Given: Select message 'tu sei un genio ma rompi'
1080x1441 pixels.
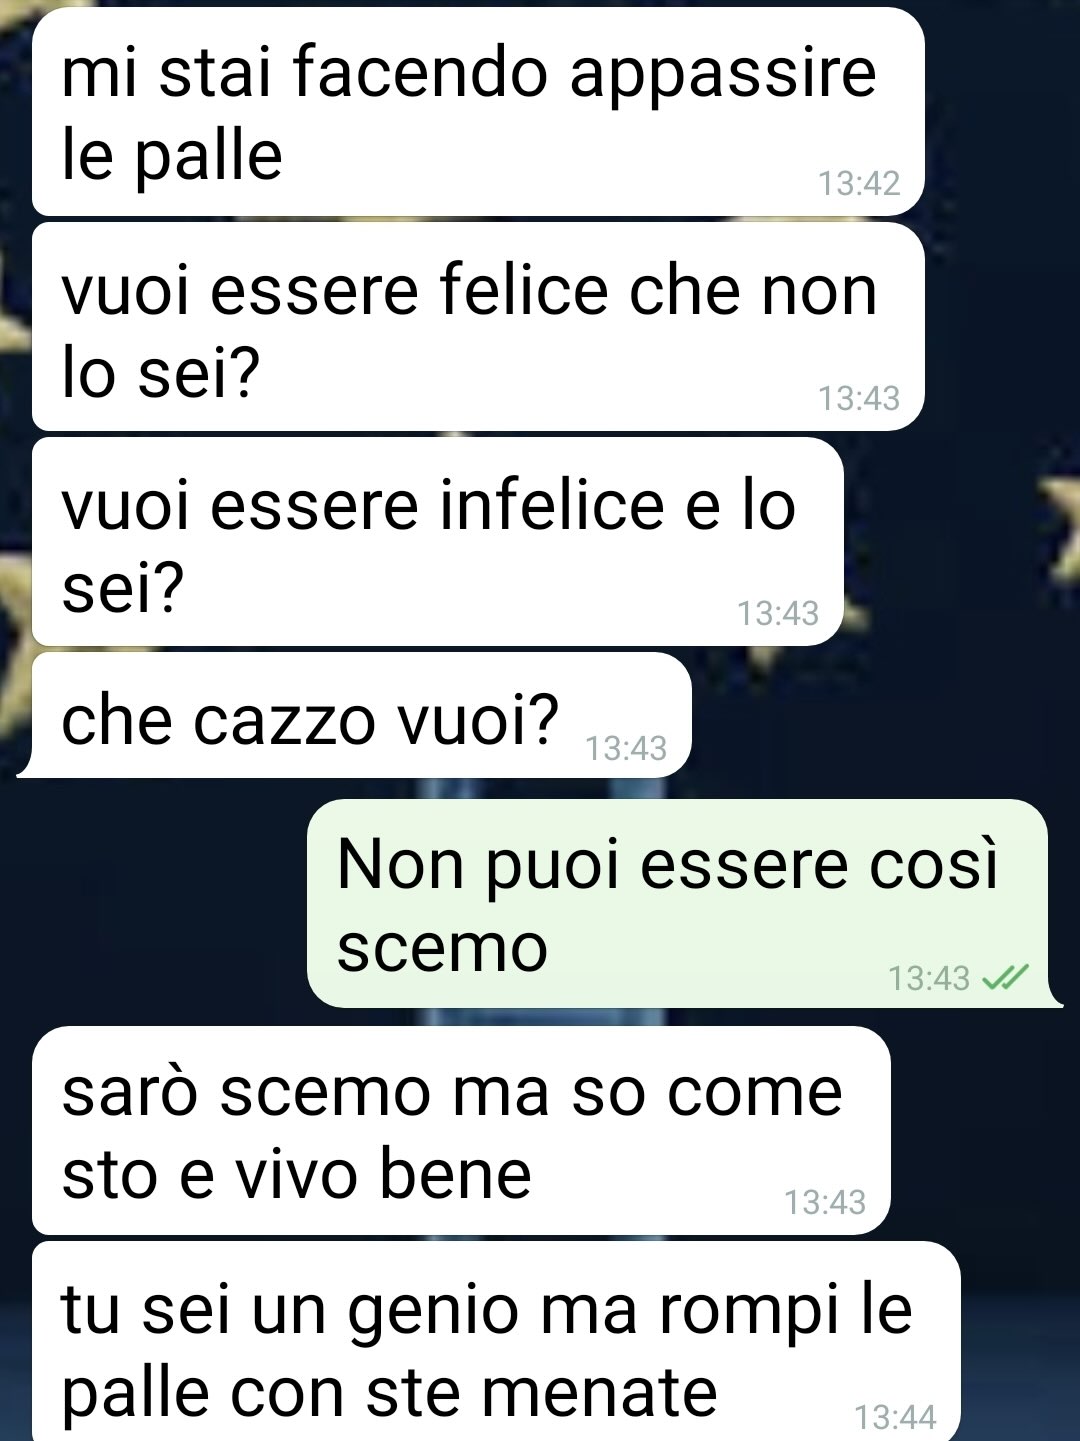Looking at the screenshot, I should point(496,1341).
